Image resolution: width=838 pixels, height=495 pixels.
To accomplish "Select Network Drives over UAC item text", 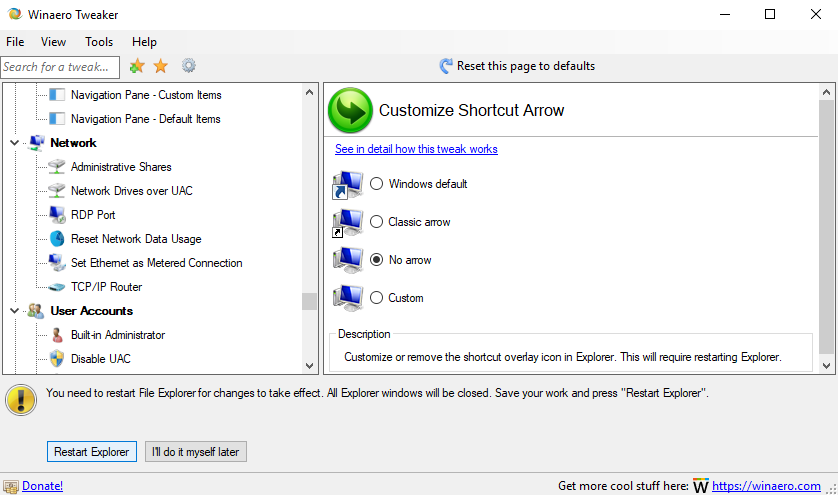I will pos(131,191).
